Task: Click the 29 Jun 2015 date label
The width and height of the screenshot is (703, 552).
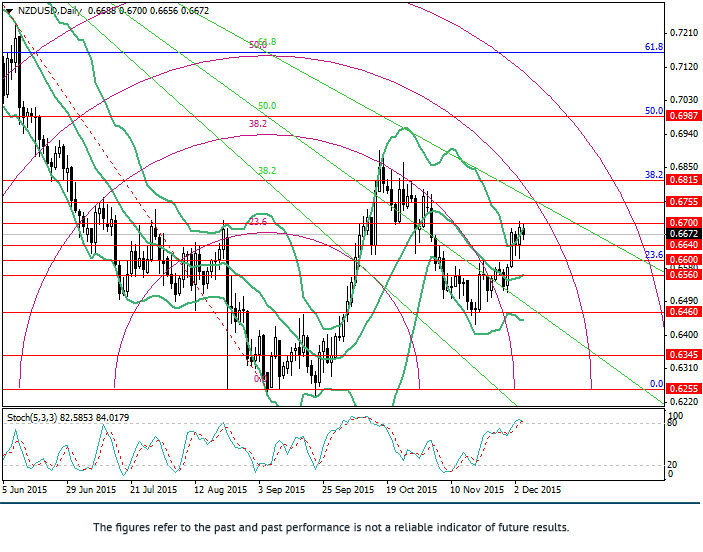Action: 91,490
